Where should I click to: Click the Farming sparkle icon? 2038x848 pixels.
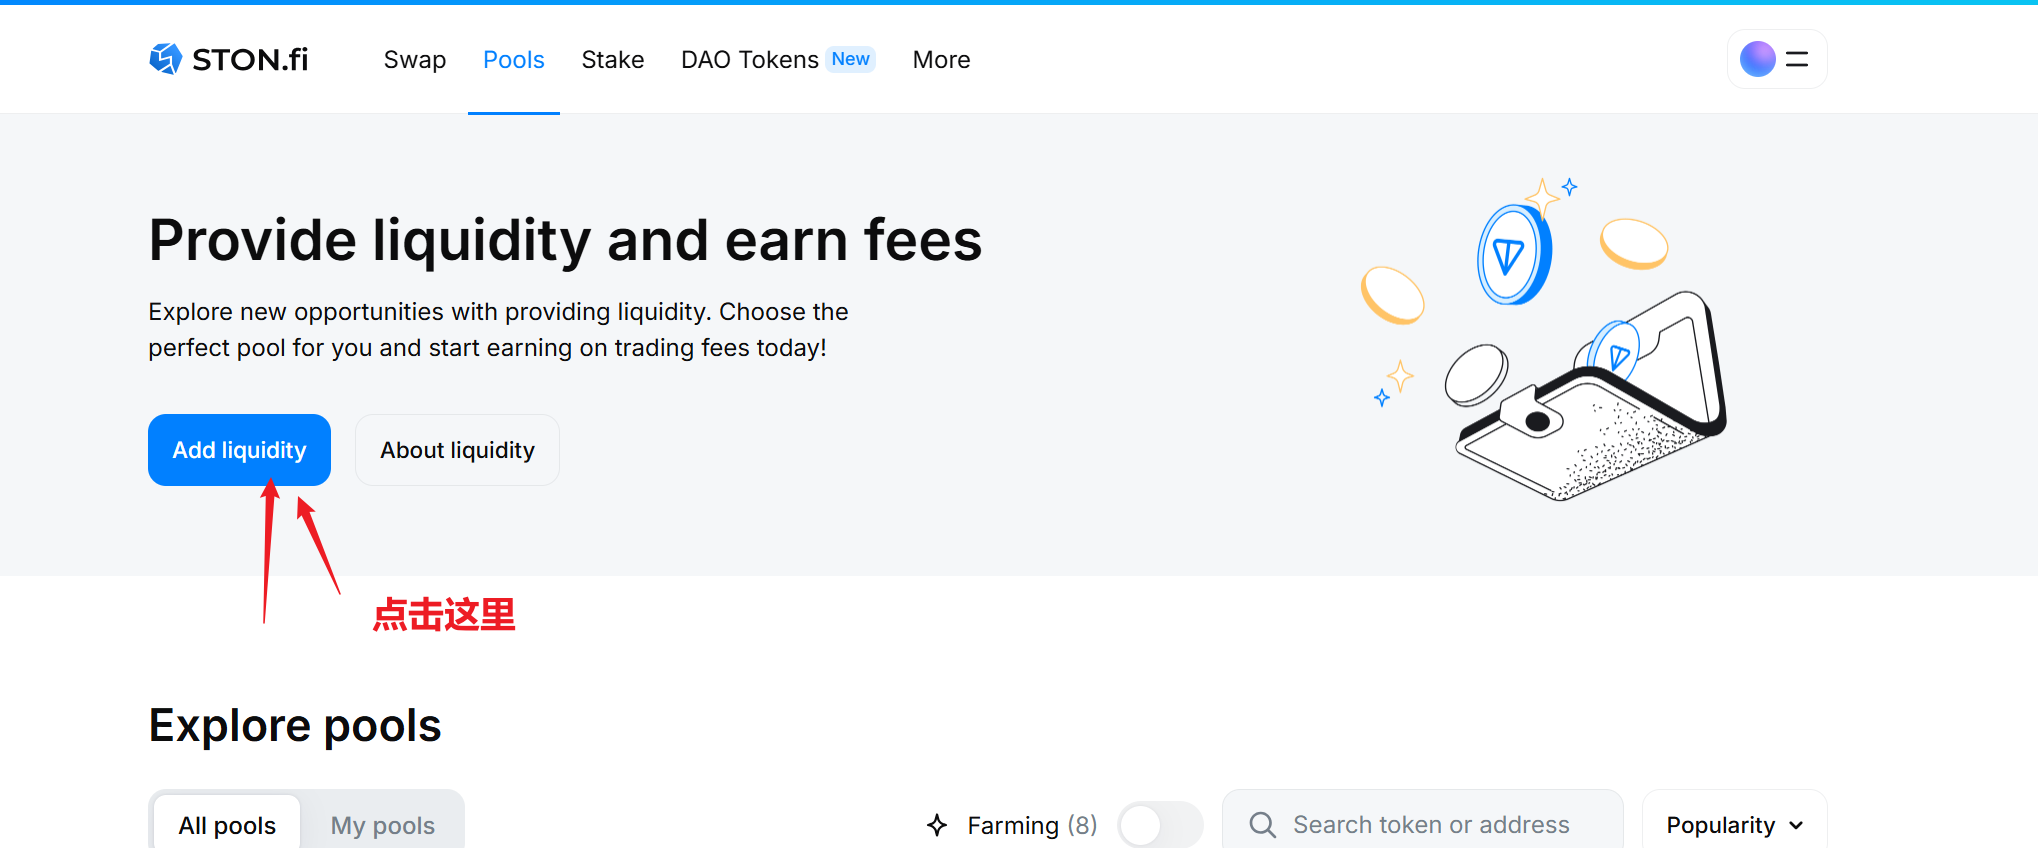937,825
